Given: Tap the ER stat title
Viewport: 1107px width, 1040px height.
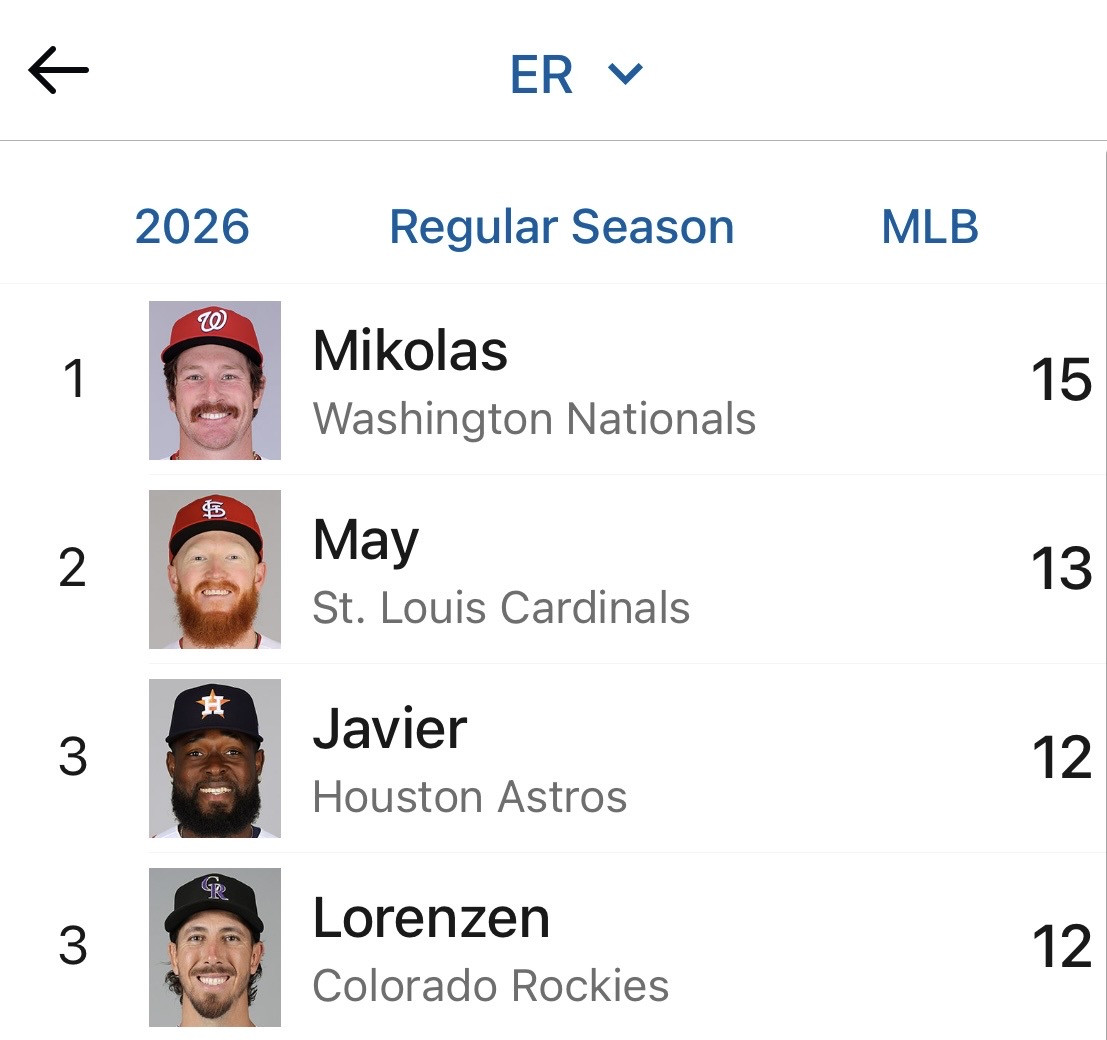Looking at the screenshot, I should [541, 75].
